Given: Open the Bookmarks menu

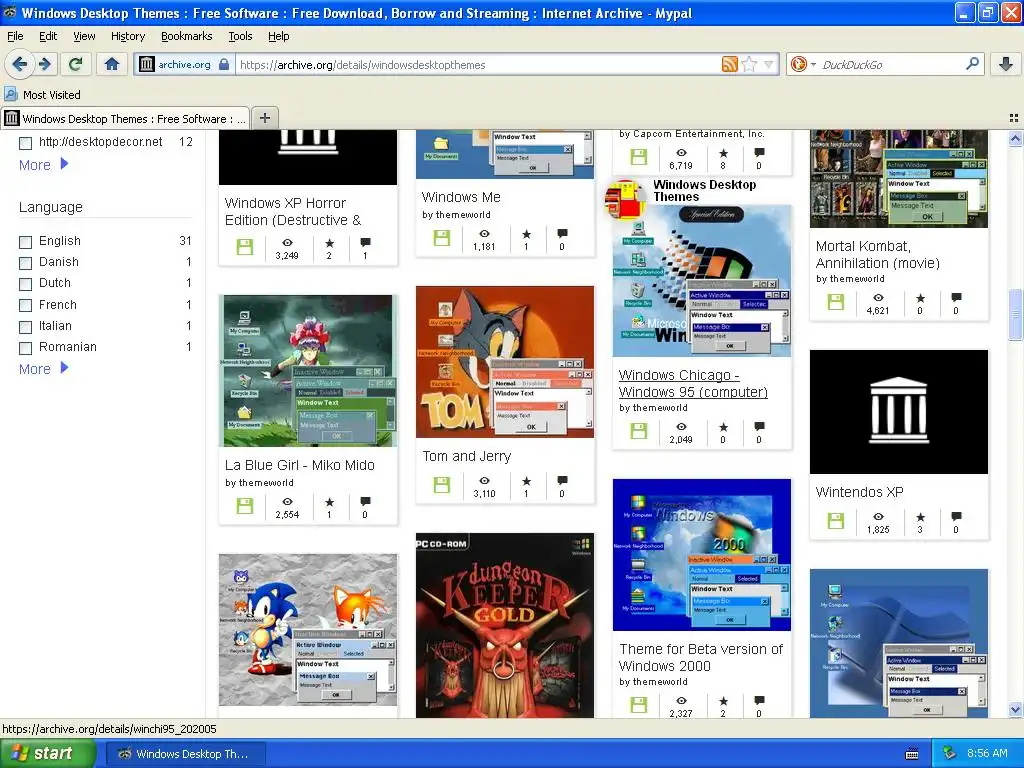Looking at the screenshot, I should (187, 36).
